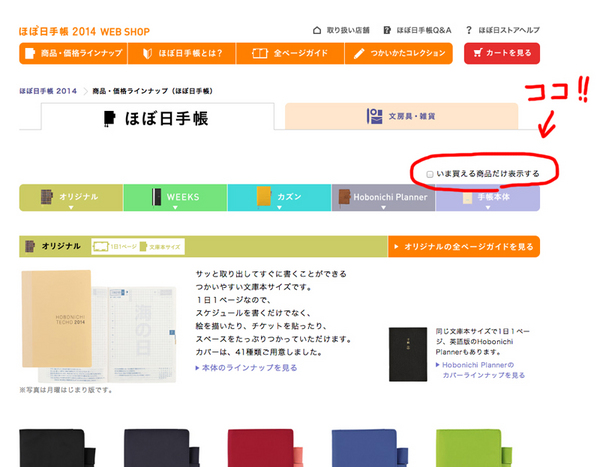Follow the 本体のラインナップを見る link
The image size is (600, 467).
click(250, 368)
